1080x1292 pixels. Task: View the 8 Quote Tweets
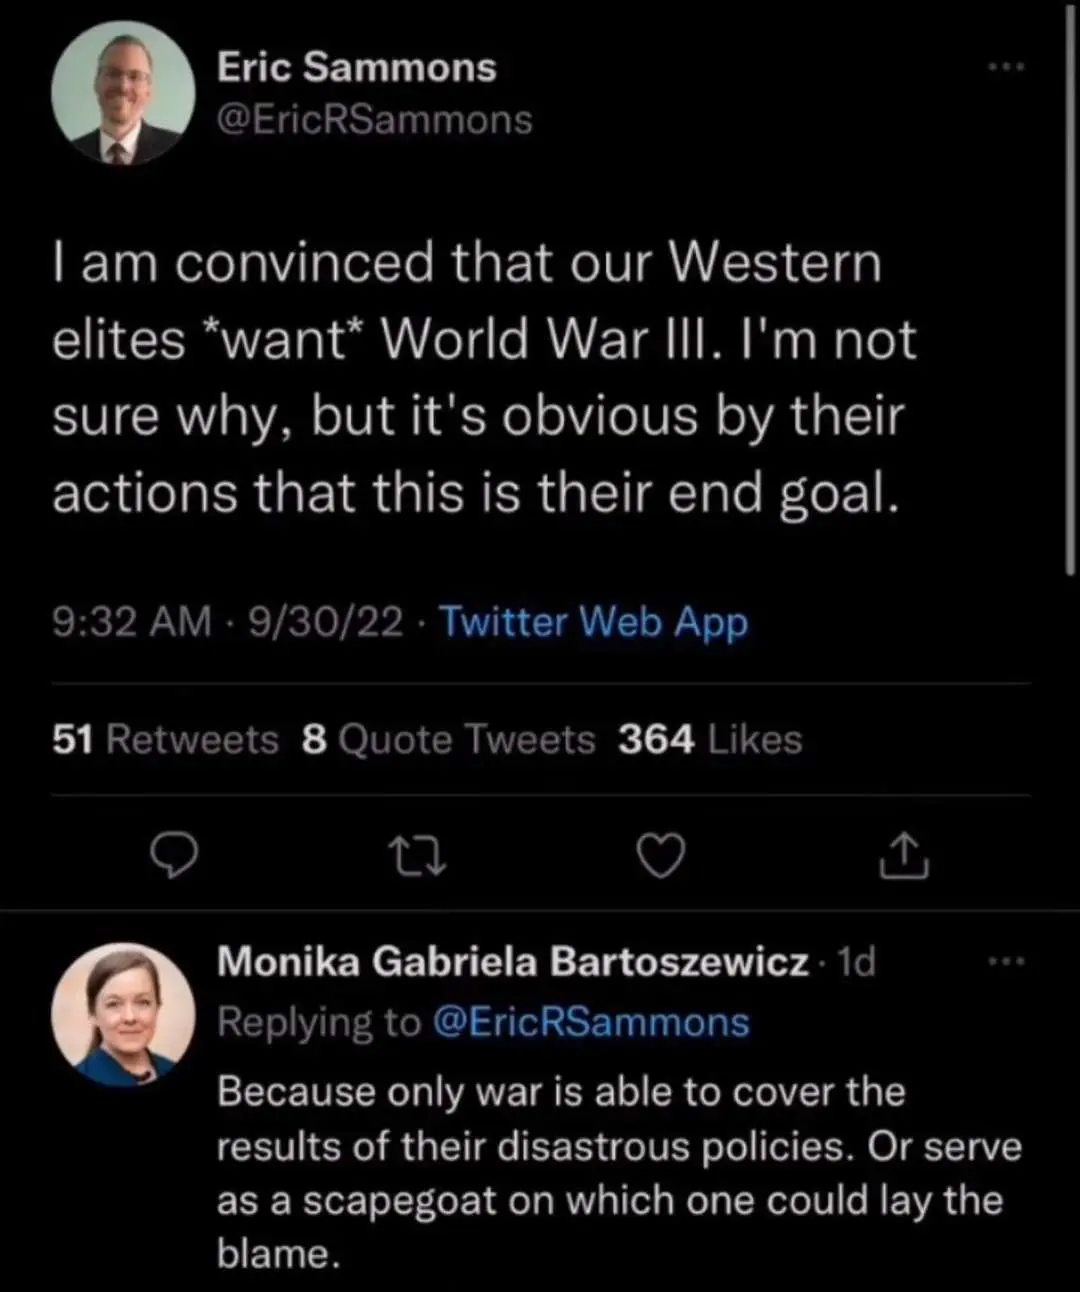click(448, 740)
